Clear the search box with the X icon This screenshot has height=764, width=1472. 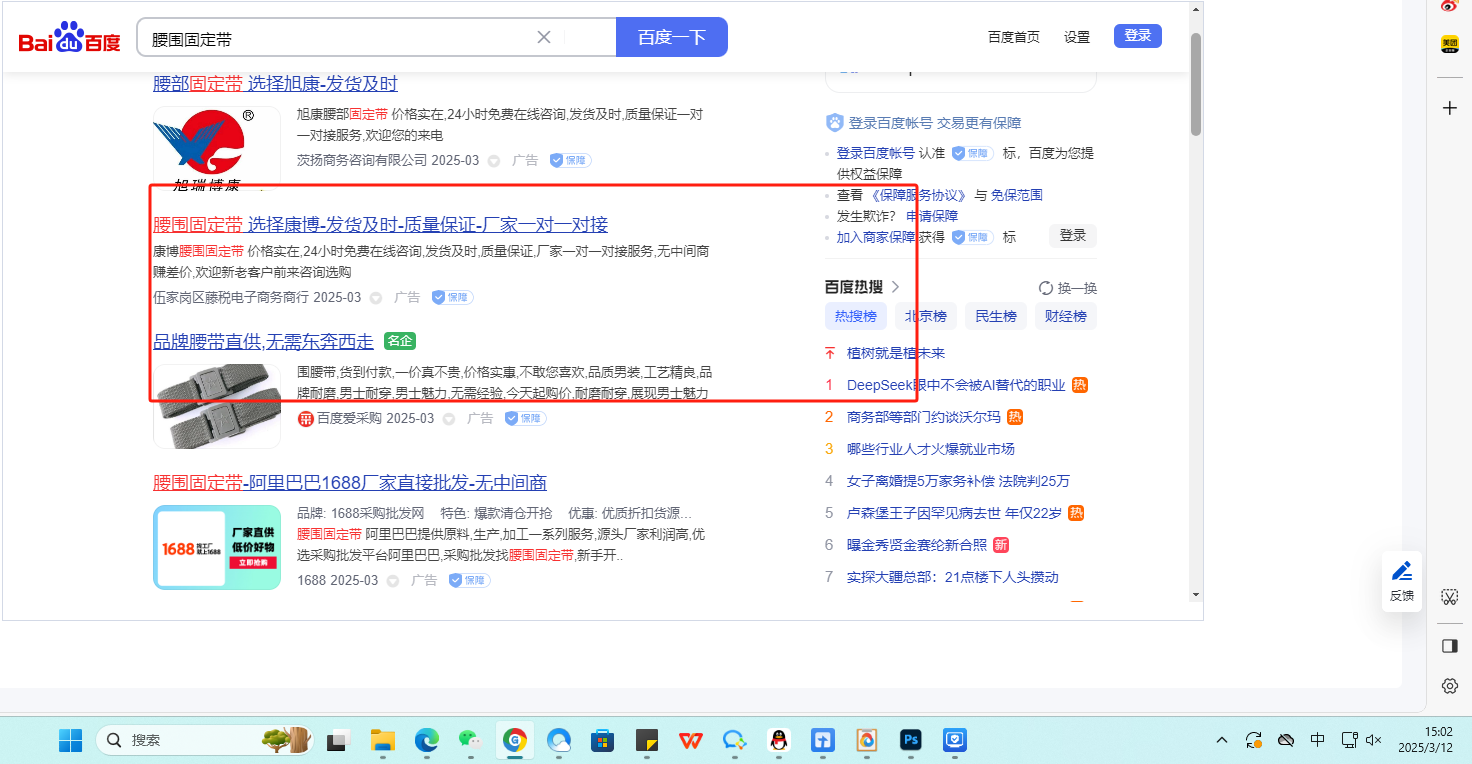[544, 37]
